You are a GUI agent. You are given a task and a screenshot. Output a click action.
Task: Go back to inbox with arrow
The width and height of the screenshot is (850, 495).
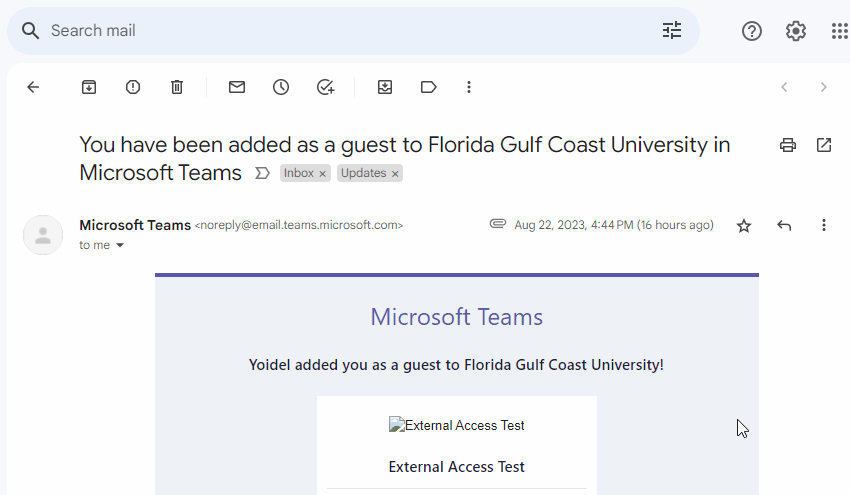(x=33, y=87)
